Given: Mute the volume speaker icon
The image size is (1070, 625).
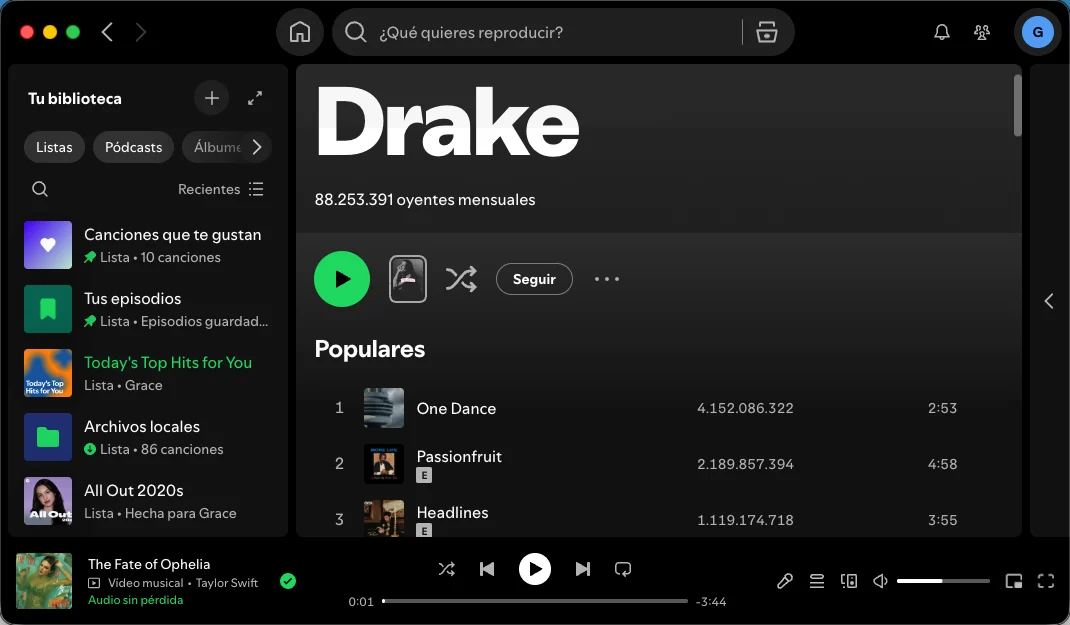Looking at the screenshot, I should 880,580.
